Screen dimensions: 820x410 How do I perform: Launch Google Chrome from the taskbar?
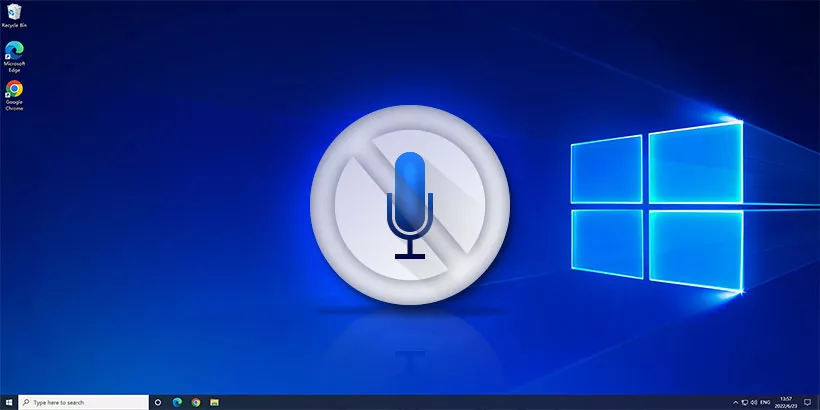(196, 402)
